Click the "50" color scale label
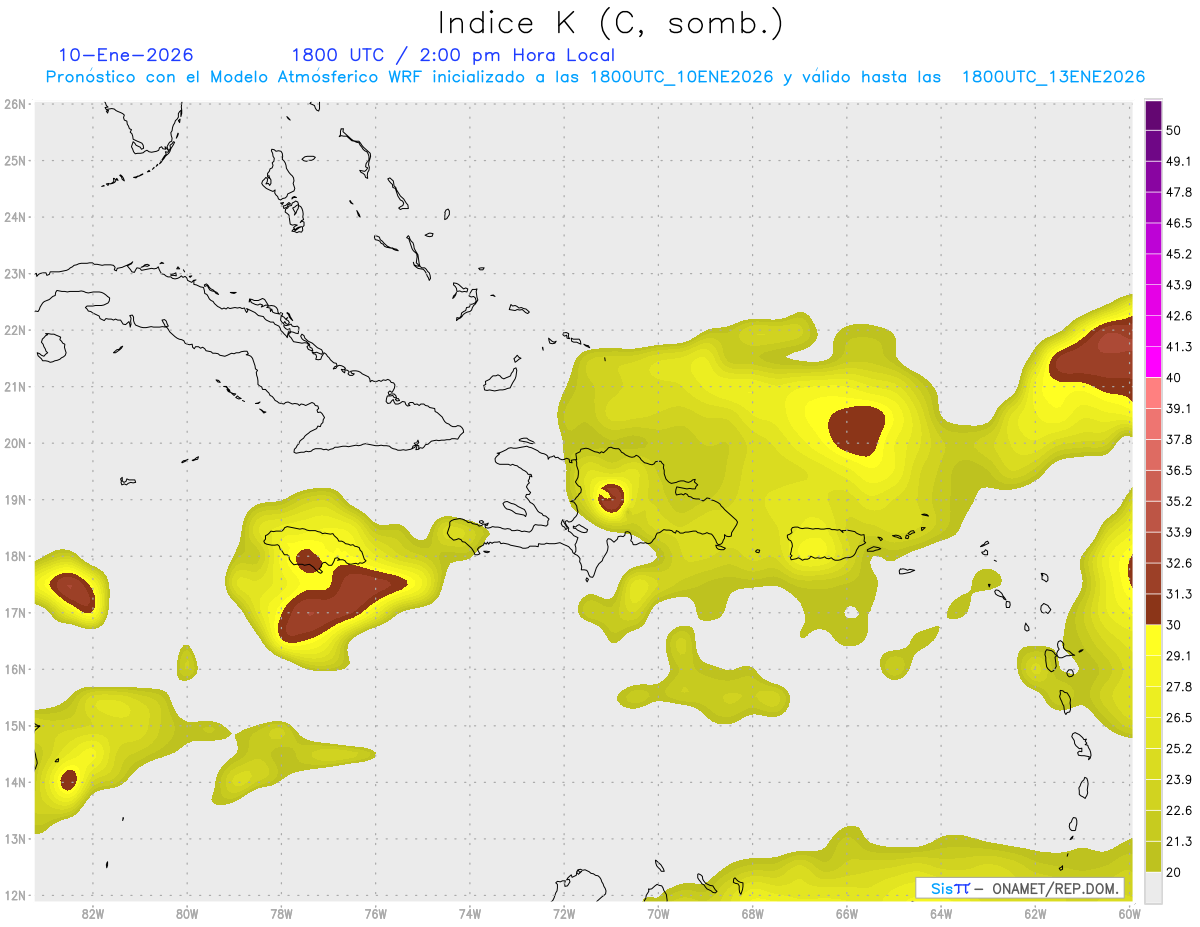The height and width of the screenshot is (927, 1200). pyautogui.click(x=1173, y=130)
